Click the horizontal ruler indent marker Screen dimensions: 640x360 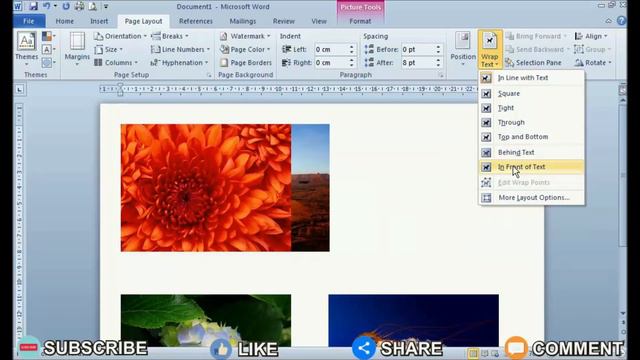[120, 89]
